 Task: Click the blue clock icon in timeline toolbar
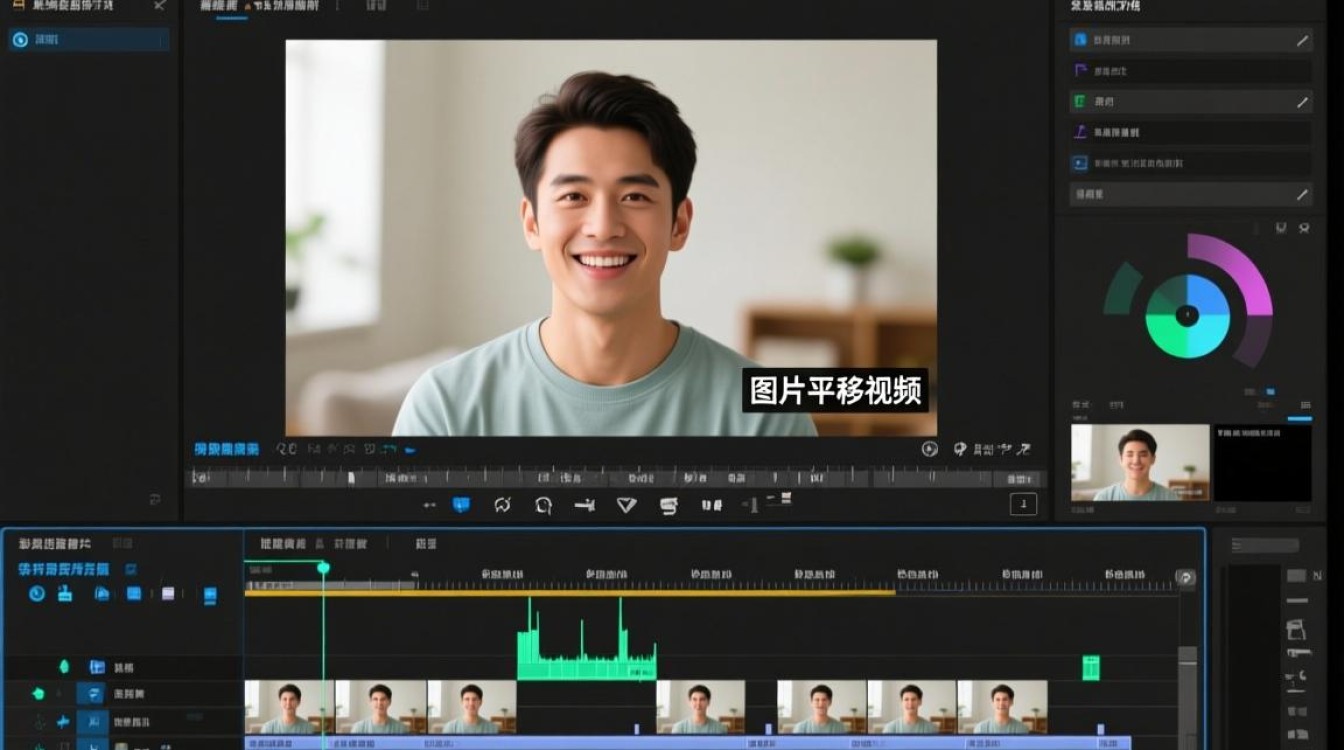coord(37,593)
